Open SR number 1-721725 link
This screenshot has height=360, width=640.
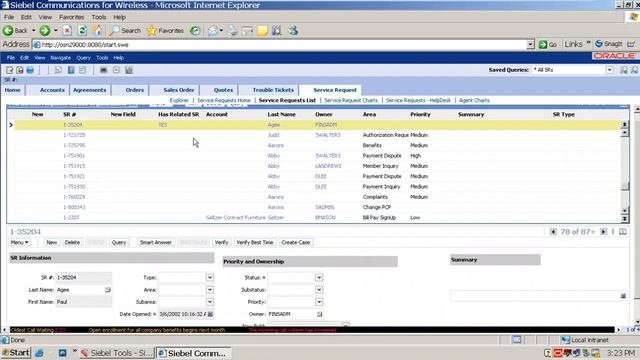[x=74, y=135]
